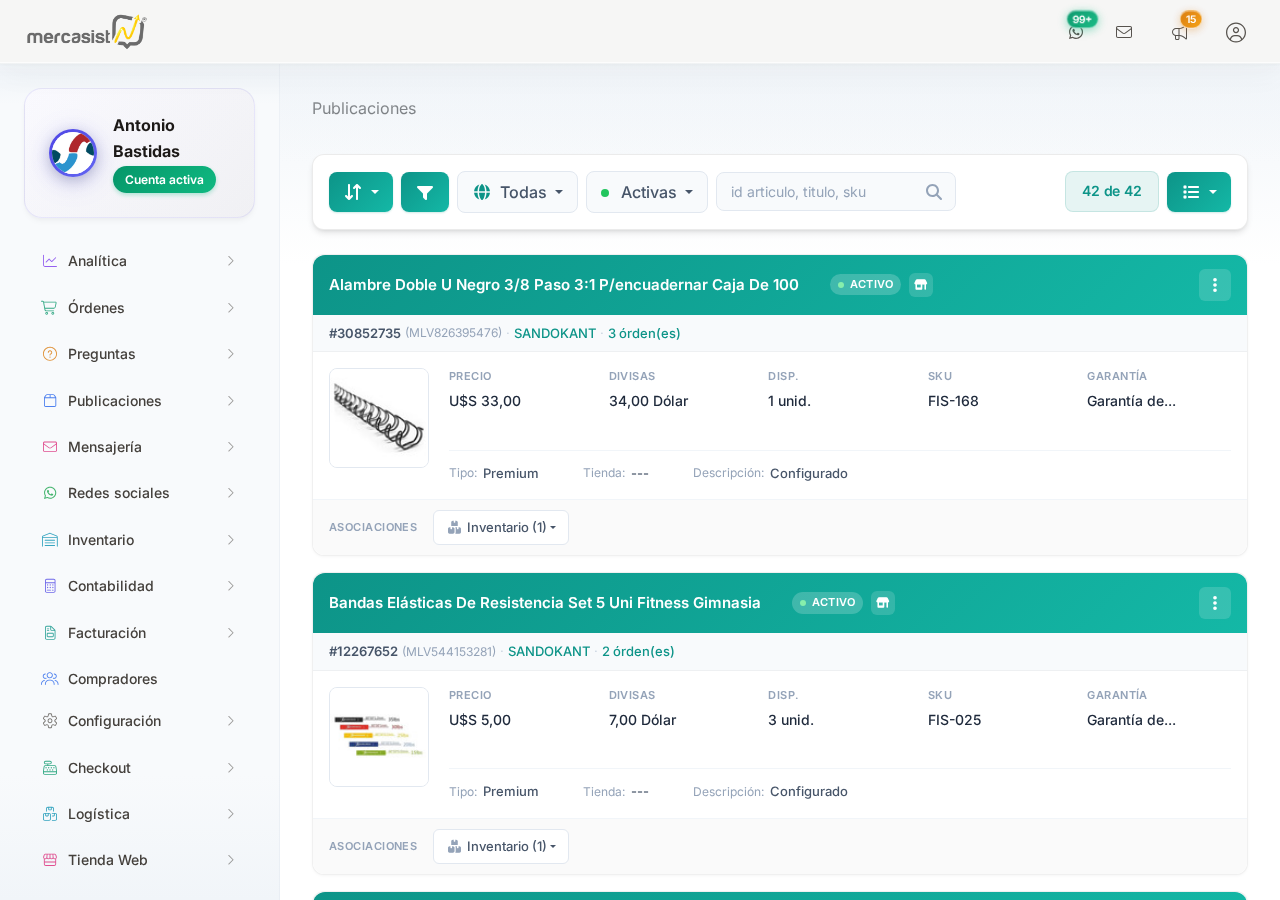Open announcements megaphone icon with 15 badge

tap(1180, 32)
